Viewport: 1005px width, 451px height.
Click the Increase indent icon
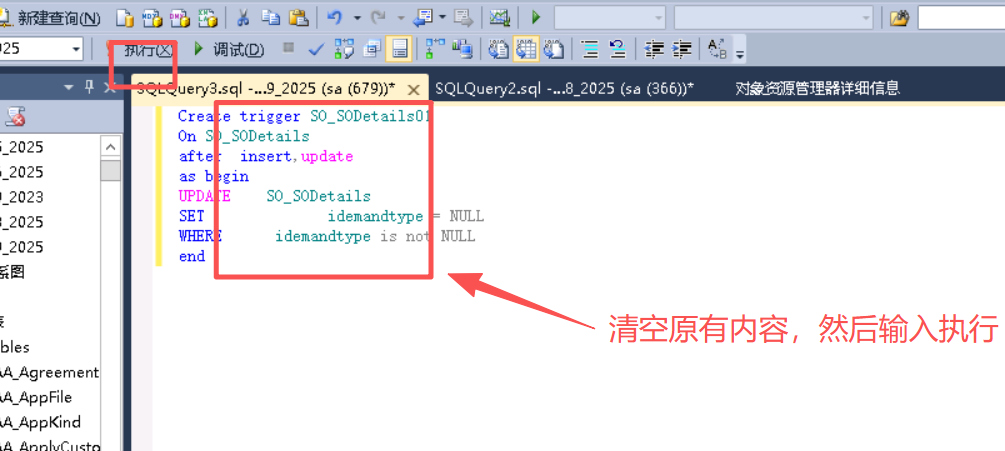(682, 49)
